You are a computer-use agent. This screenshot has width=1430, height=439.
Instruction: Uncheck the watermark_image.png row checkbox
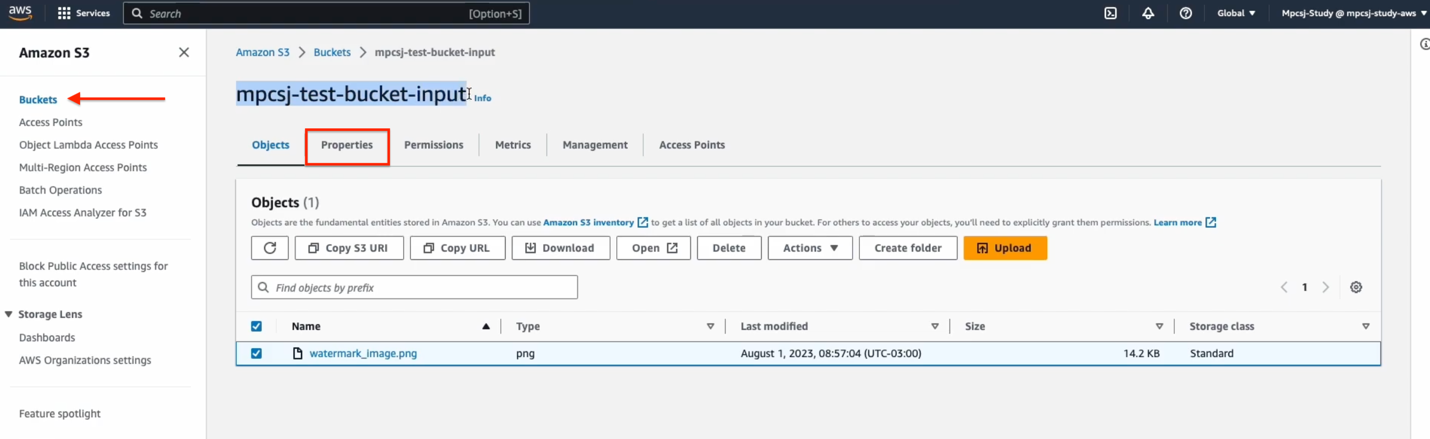pyautogui.click(x=257, y=353)
